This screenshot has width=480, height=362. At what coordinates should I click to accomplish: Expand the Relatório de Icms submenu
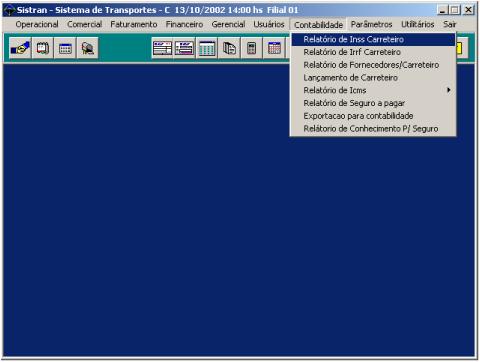pyautogui.click(x=373, y=90)
